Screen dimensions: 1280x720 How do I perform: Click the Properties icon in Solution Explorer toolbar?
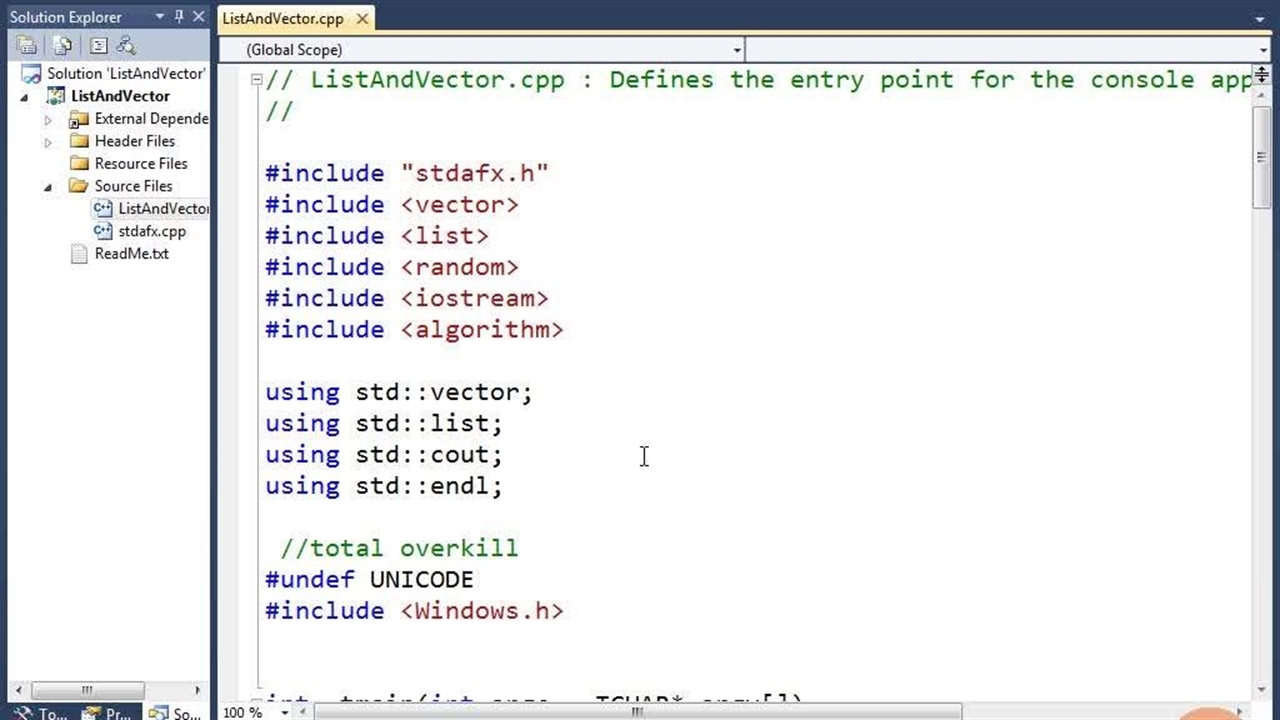click(27, 45)
